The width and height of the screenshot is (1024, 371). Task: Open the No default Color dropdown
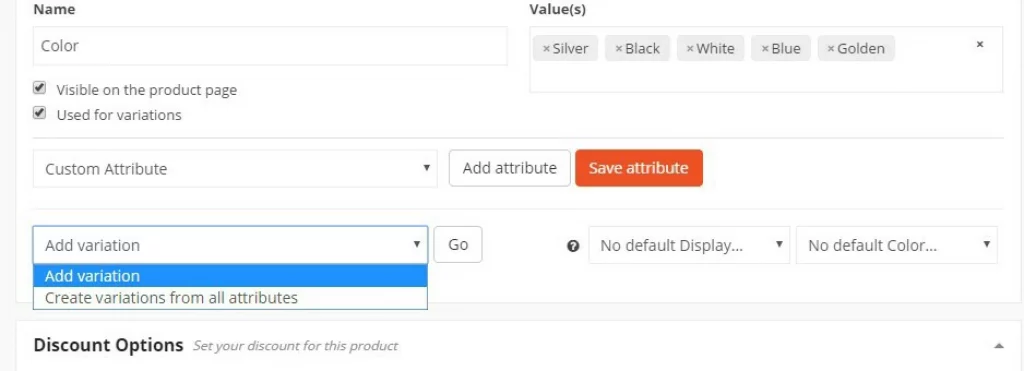click(897, 245)
